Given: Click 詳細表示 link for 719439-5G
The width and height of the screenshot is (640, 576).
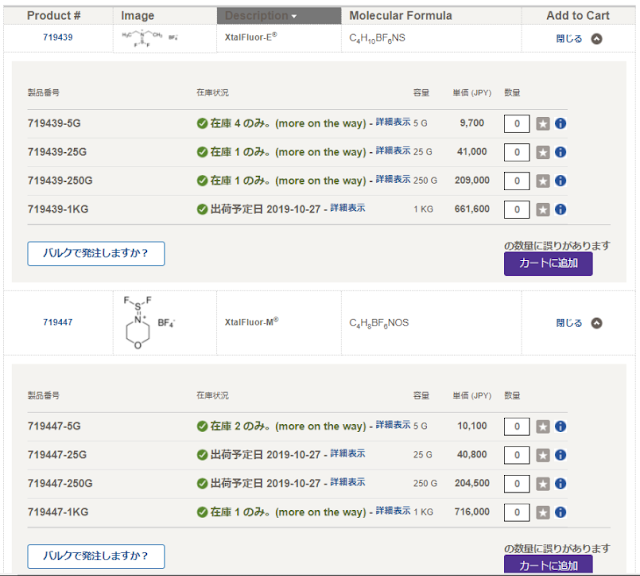Looking at the screenshot, I should click(x=393, y=122).
